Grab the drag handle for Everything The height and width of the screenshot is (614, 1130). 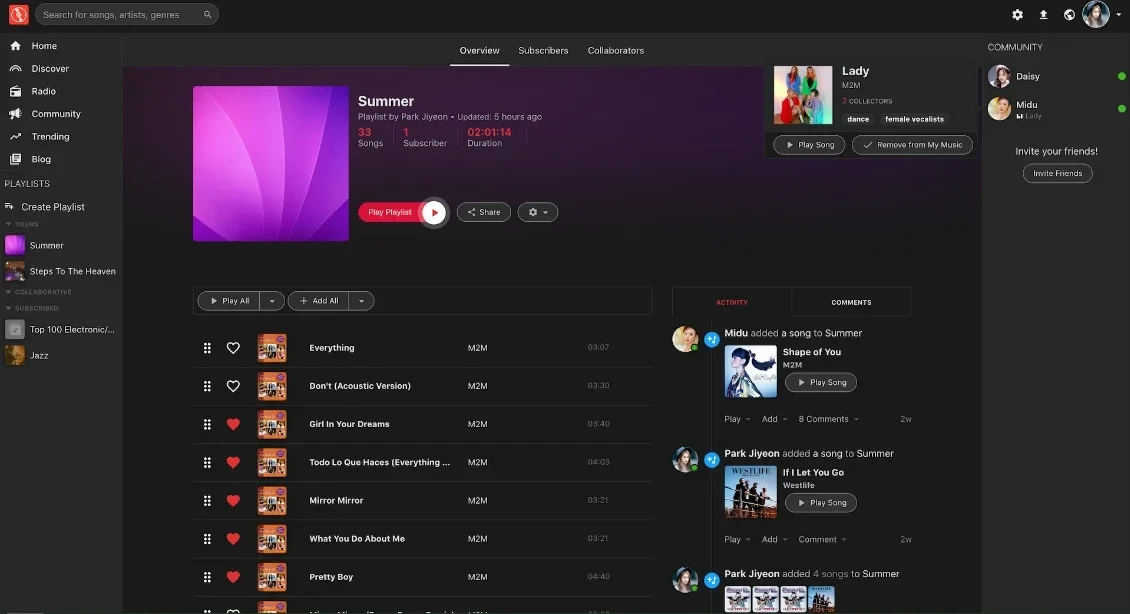tap(207, 348)
